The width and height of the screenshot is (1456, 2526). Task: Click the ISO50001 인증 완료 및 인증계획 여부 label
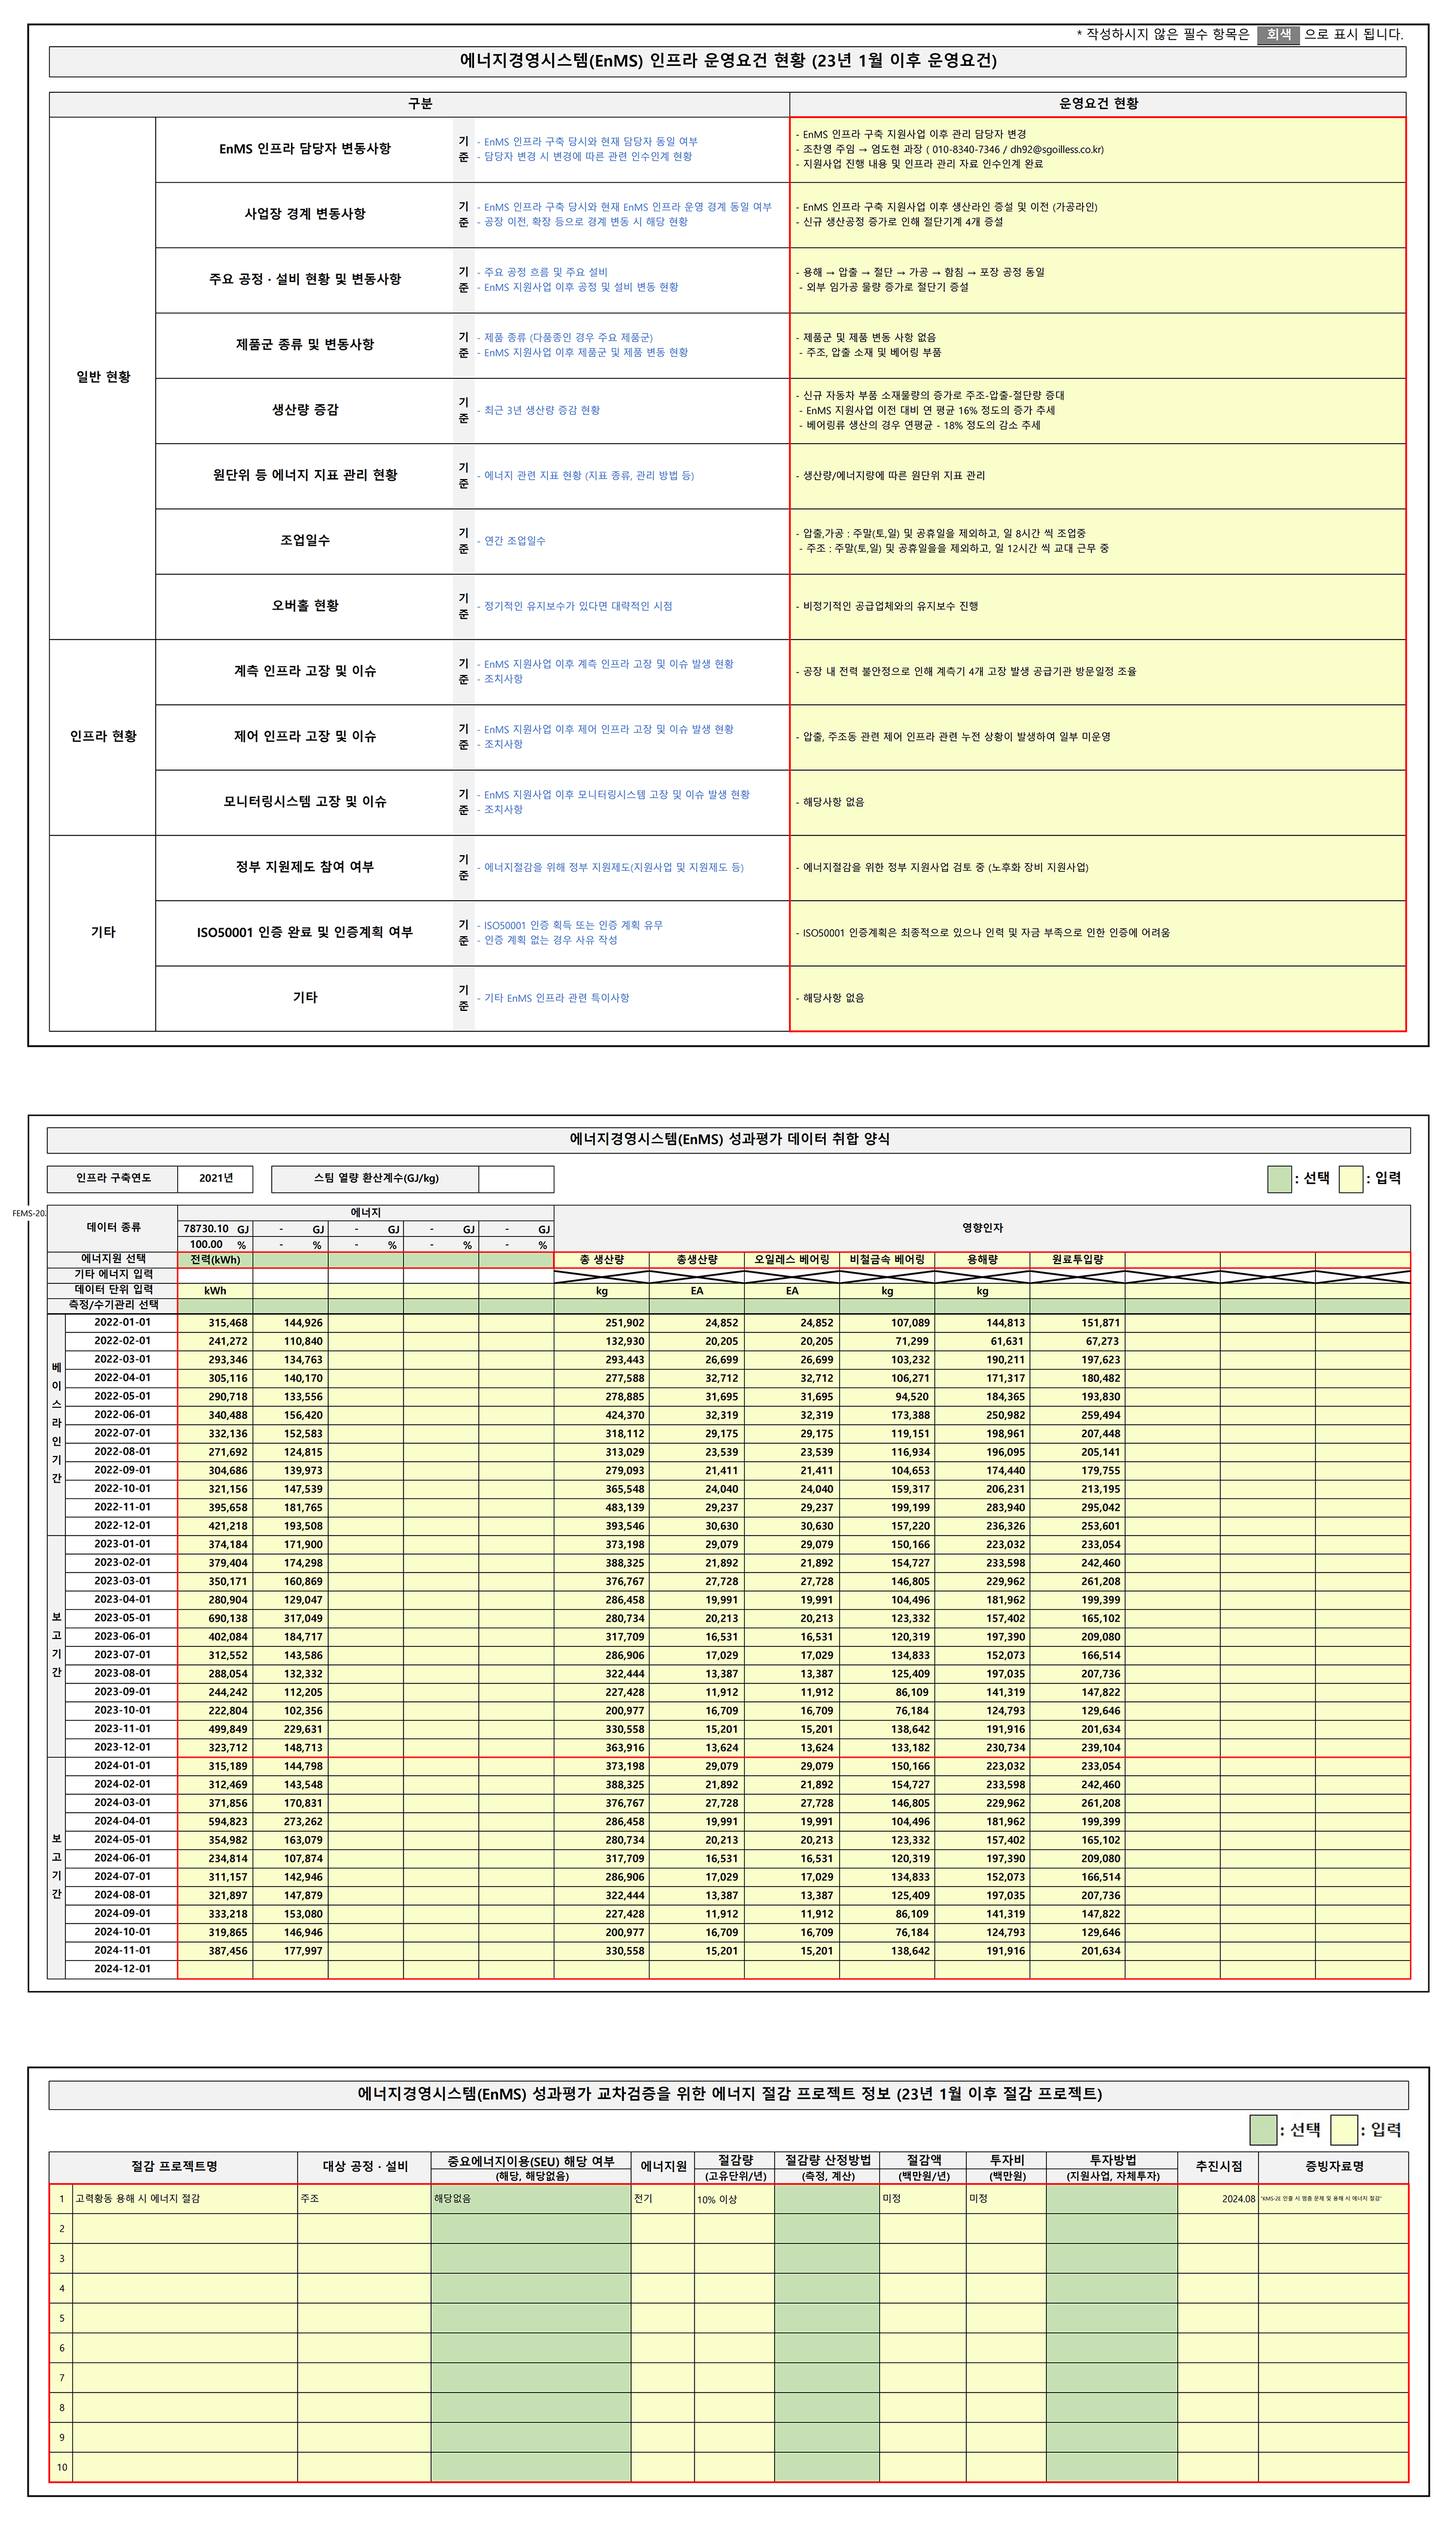tap(304, 932)
